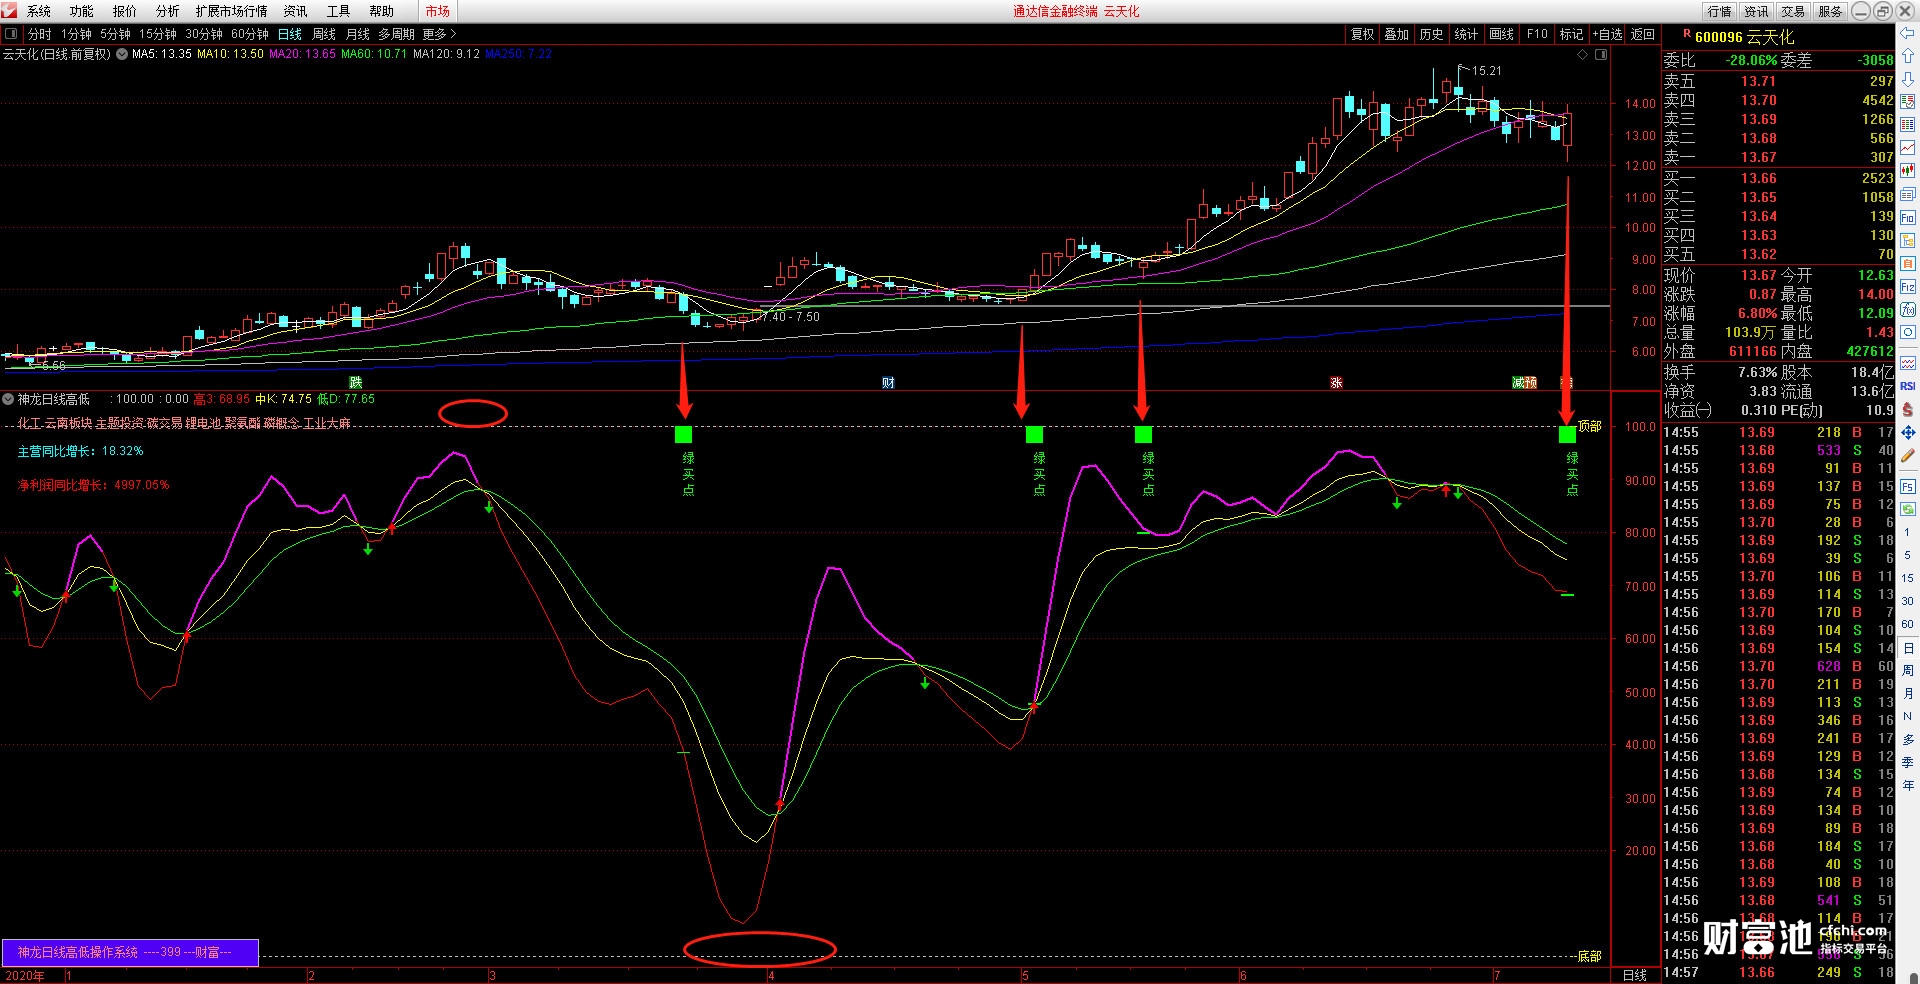Expand the 云天化 main chart indicator dropdown
The height and width of the screenshot is (984, 1920).
pyautogui.click(x=122, y=54)
